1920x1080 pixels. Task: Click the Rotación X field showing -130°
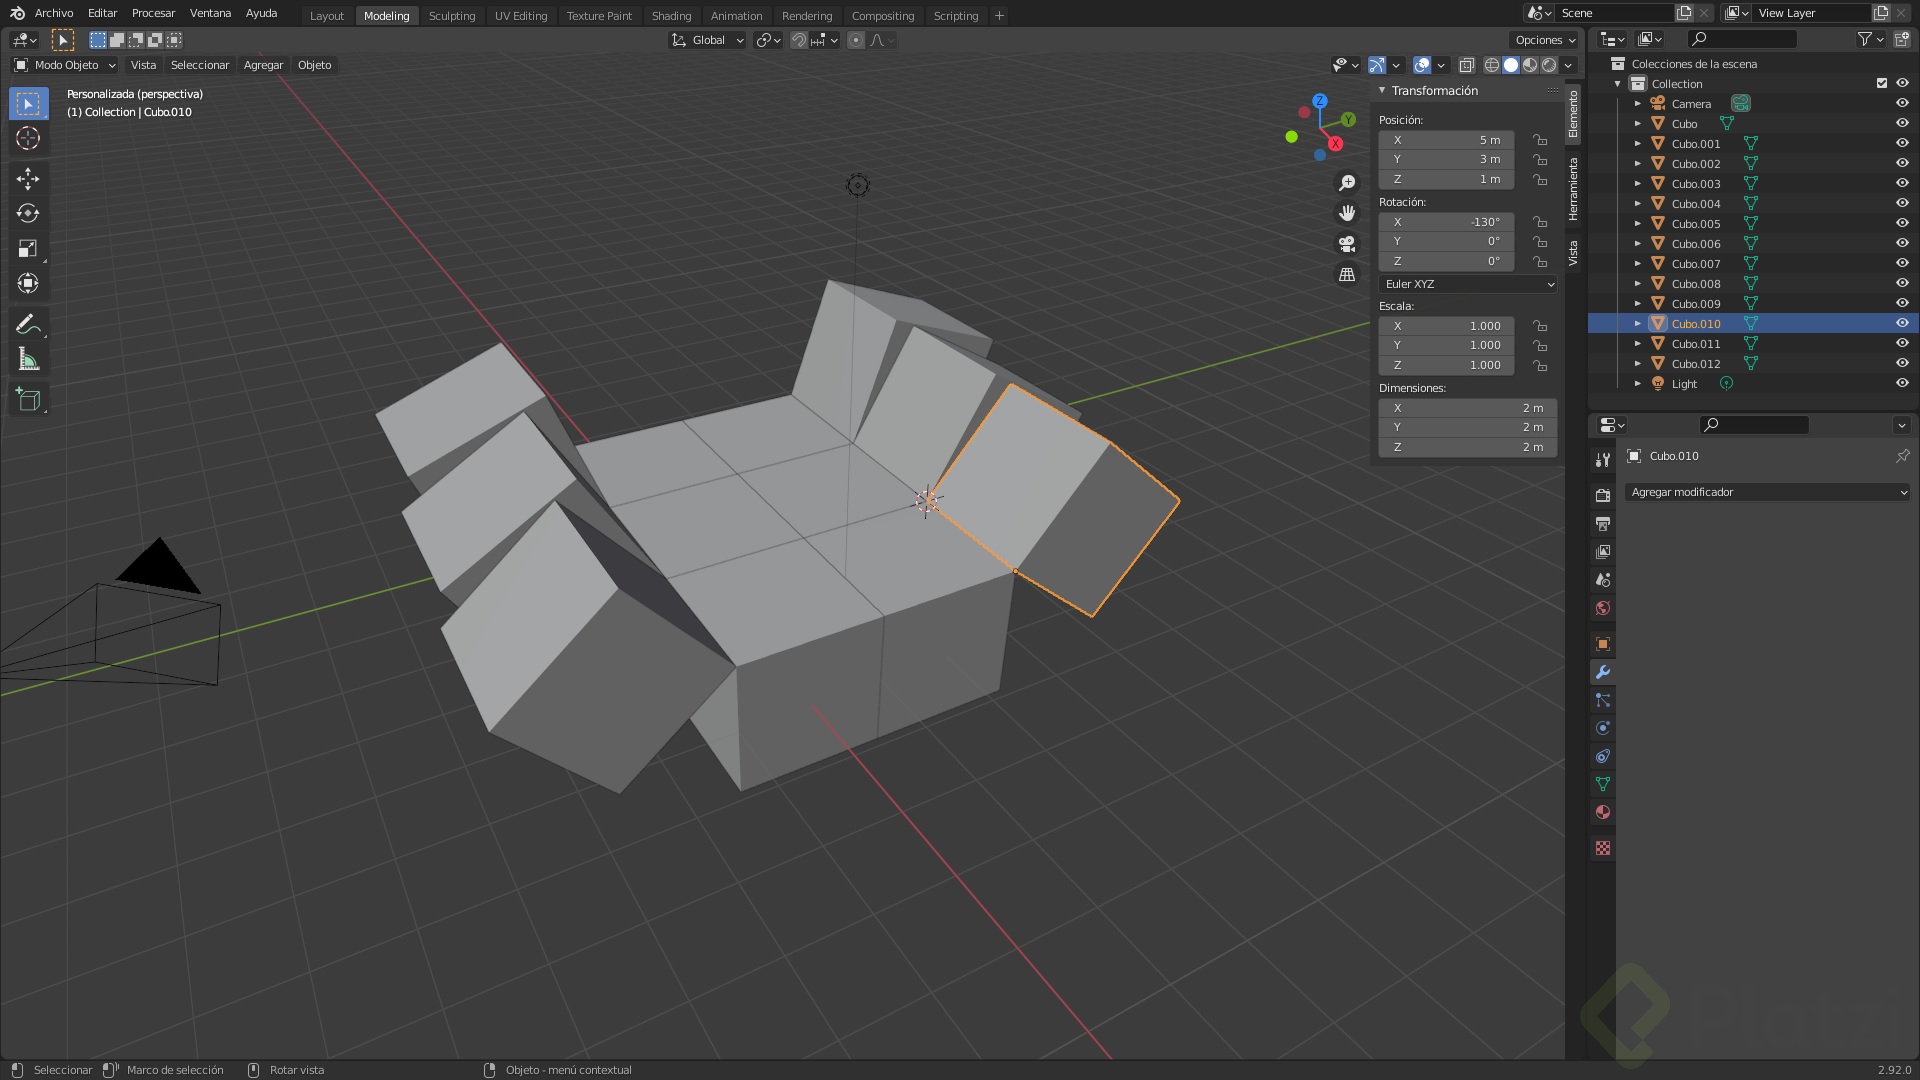tap(1446, 222)
